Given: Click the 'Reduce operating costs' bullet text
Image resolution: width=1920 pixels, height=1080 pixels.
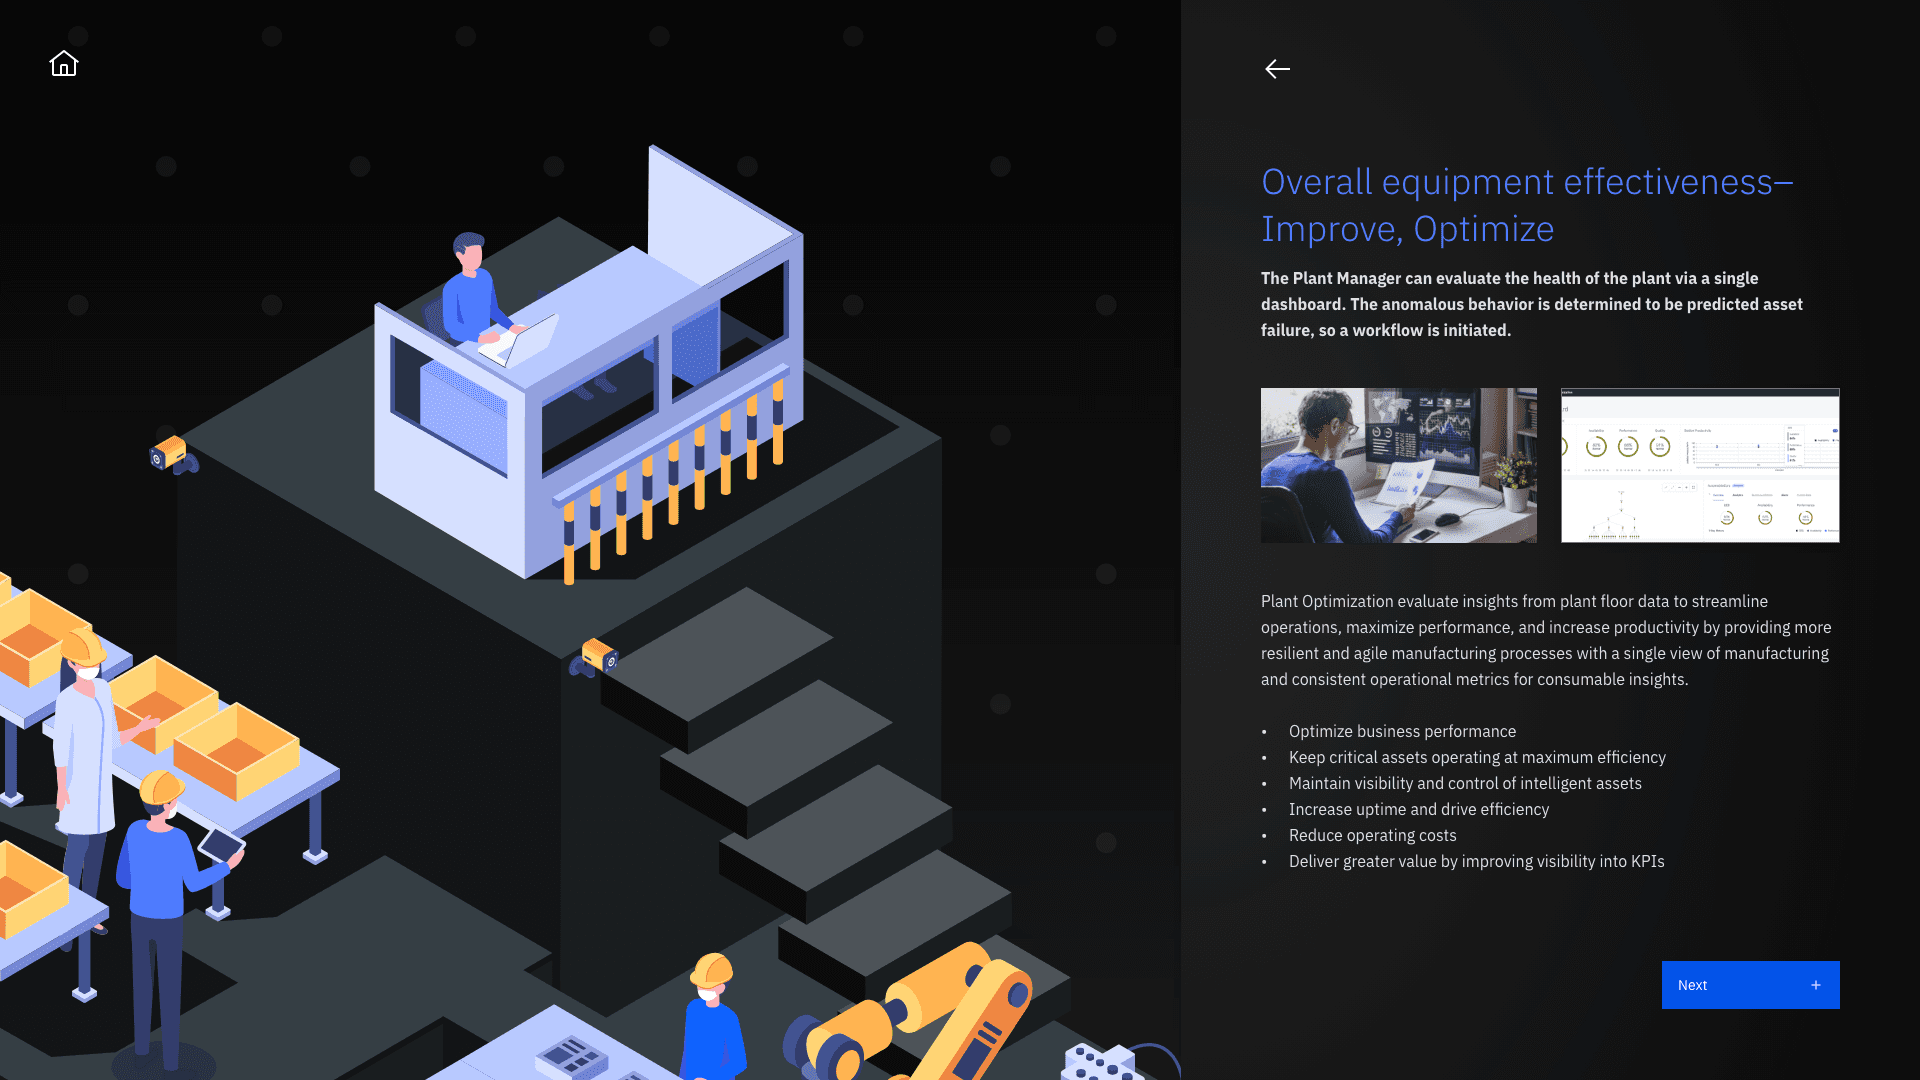Looking at the screenshot, I should (1372, 835).
